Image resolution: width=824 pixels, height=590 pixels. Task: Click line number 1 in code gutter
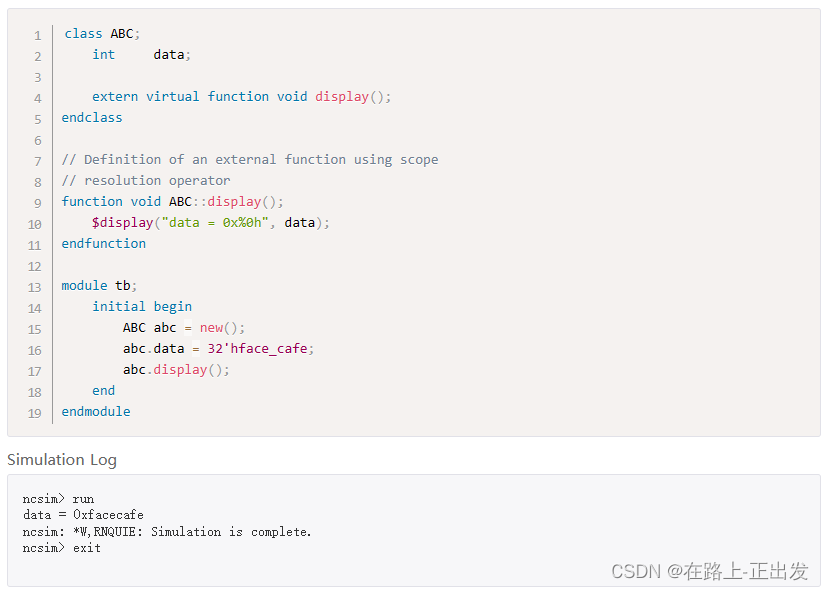pyautogui.click(x=37, y=35)
